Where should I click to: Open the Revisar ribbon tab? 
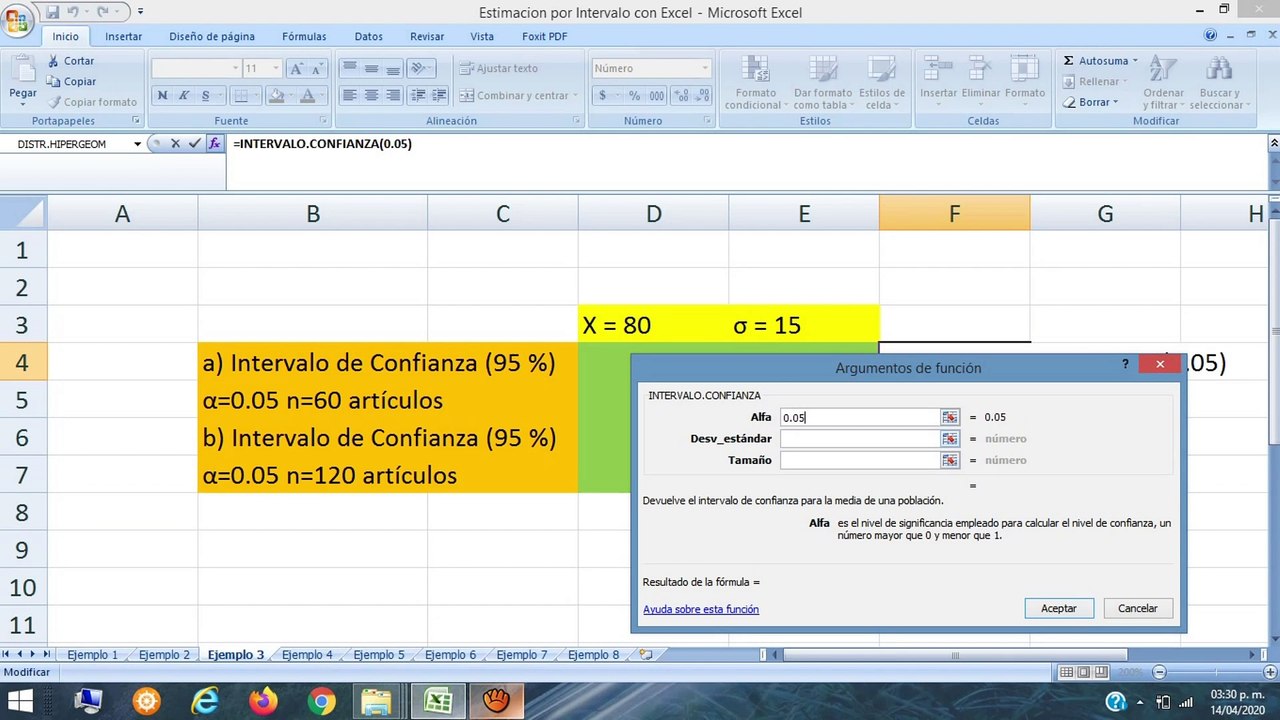(427, 36)
